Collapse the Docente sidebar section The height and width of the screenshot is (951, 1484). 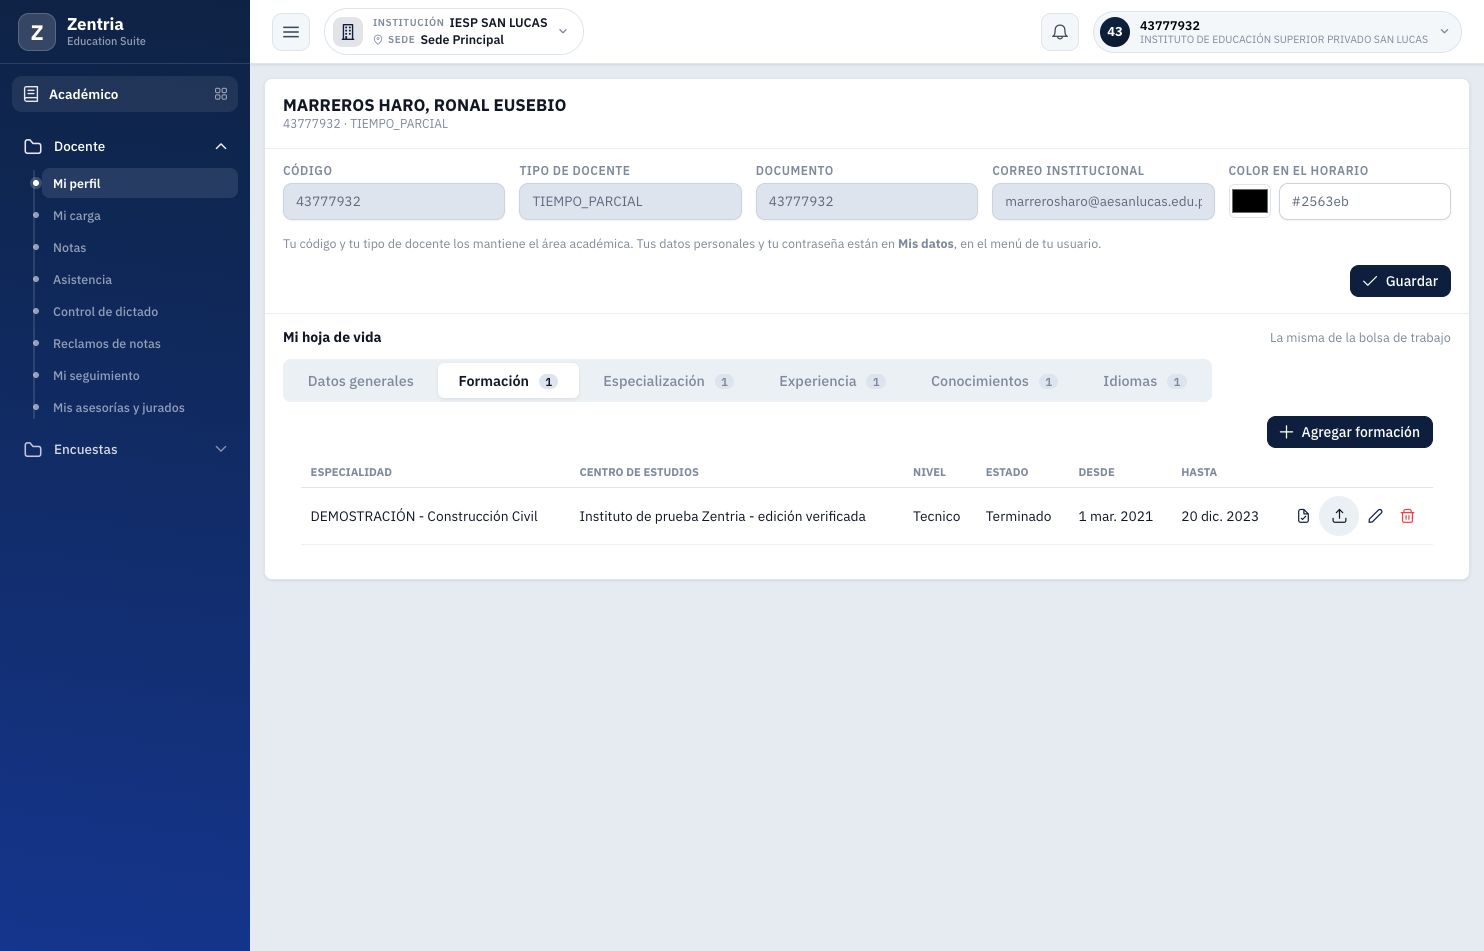(x=221, y=146)
